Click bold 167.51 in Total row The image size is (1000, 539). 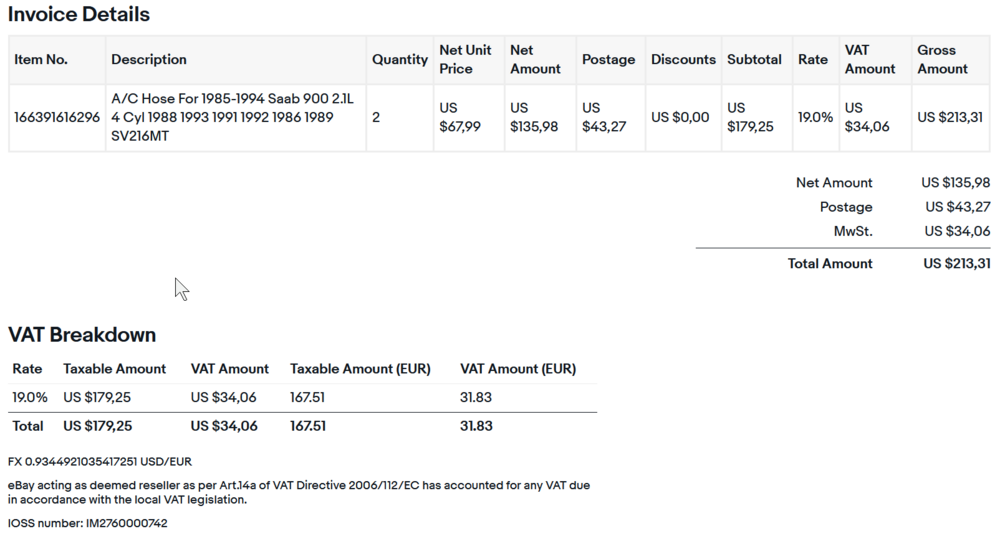[308, 426]
